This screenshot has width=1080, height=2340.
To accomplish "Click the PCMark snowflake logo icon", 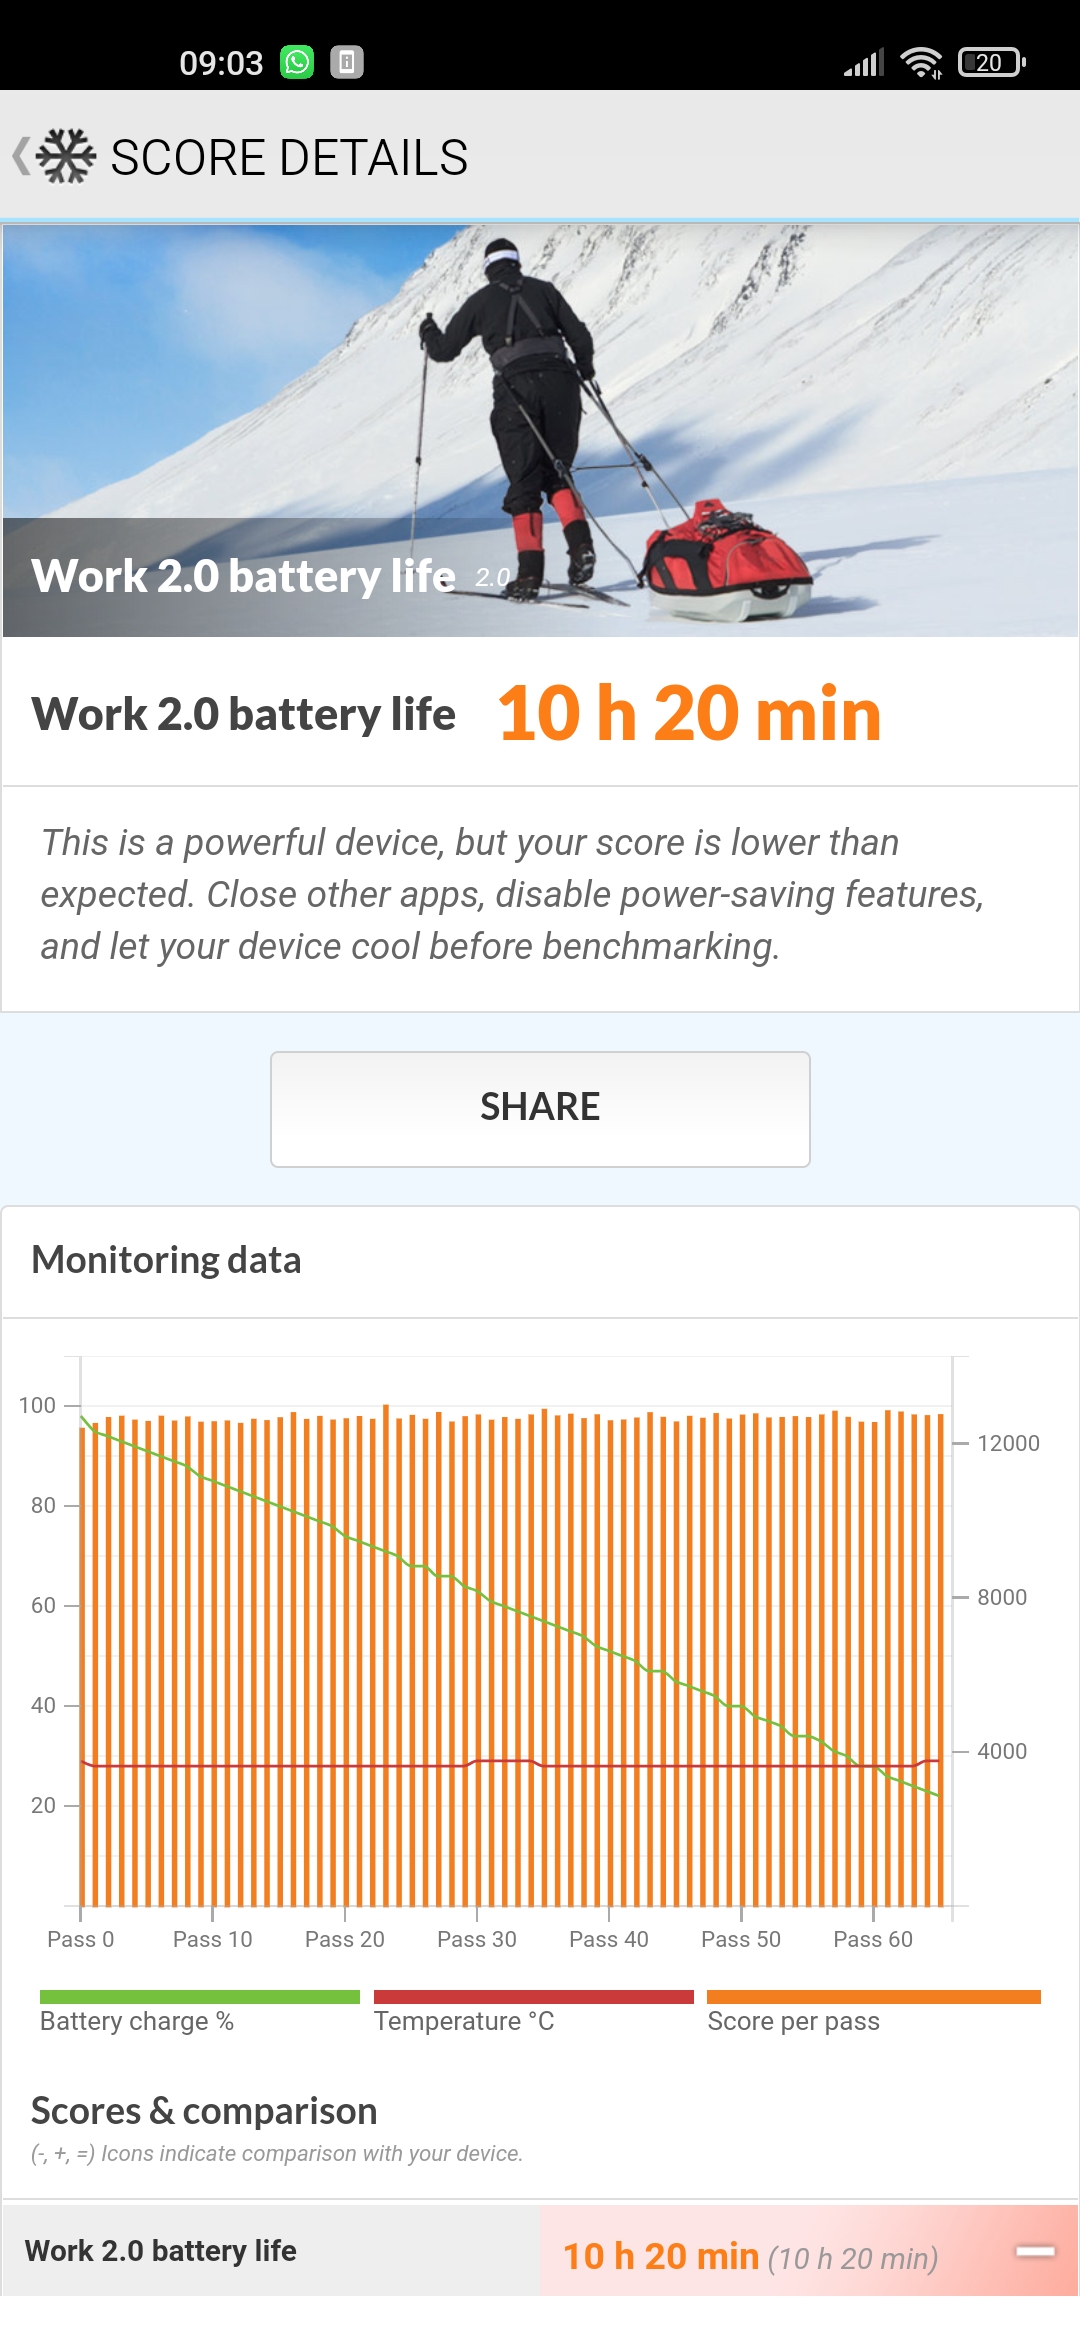I will pyautogui.click(x=66, y=157).
